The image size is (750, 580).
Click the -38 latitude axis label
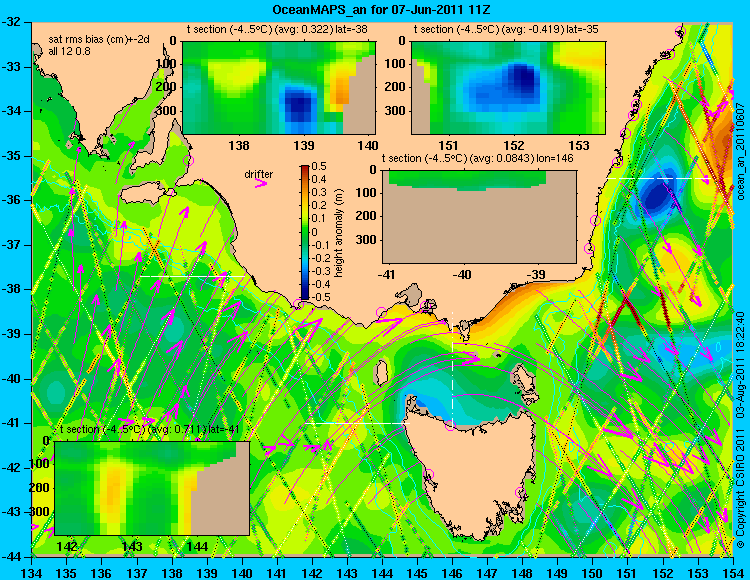[11, 289]
